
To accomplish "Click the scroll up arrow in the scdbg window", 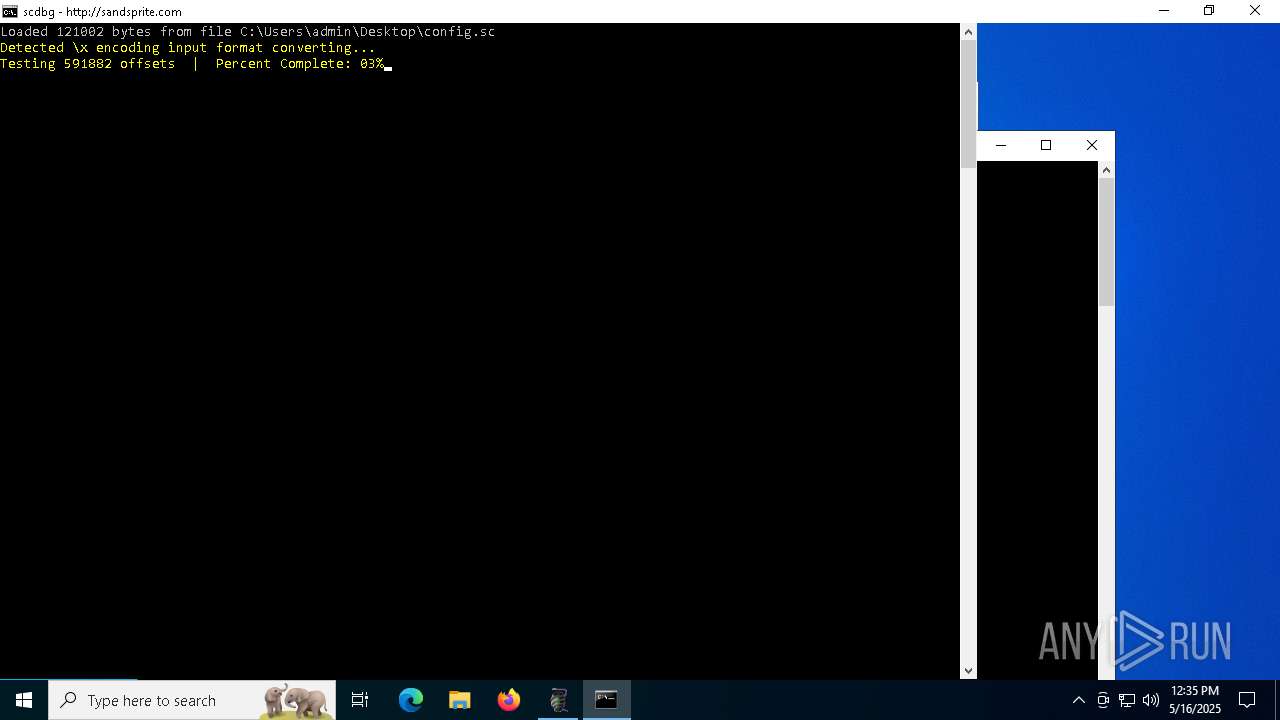I will coord(968,32).
